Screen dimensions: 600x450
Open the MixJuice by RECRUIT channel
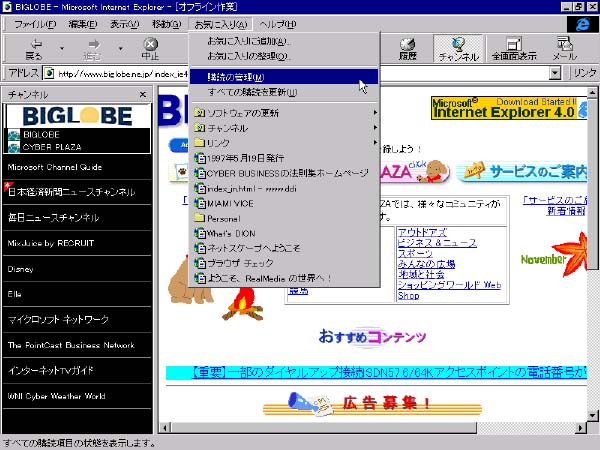[x=77, y=243]
